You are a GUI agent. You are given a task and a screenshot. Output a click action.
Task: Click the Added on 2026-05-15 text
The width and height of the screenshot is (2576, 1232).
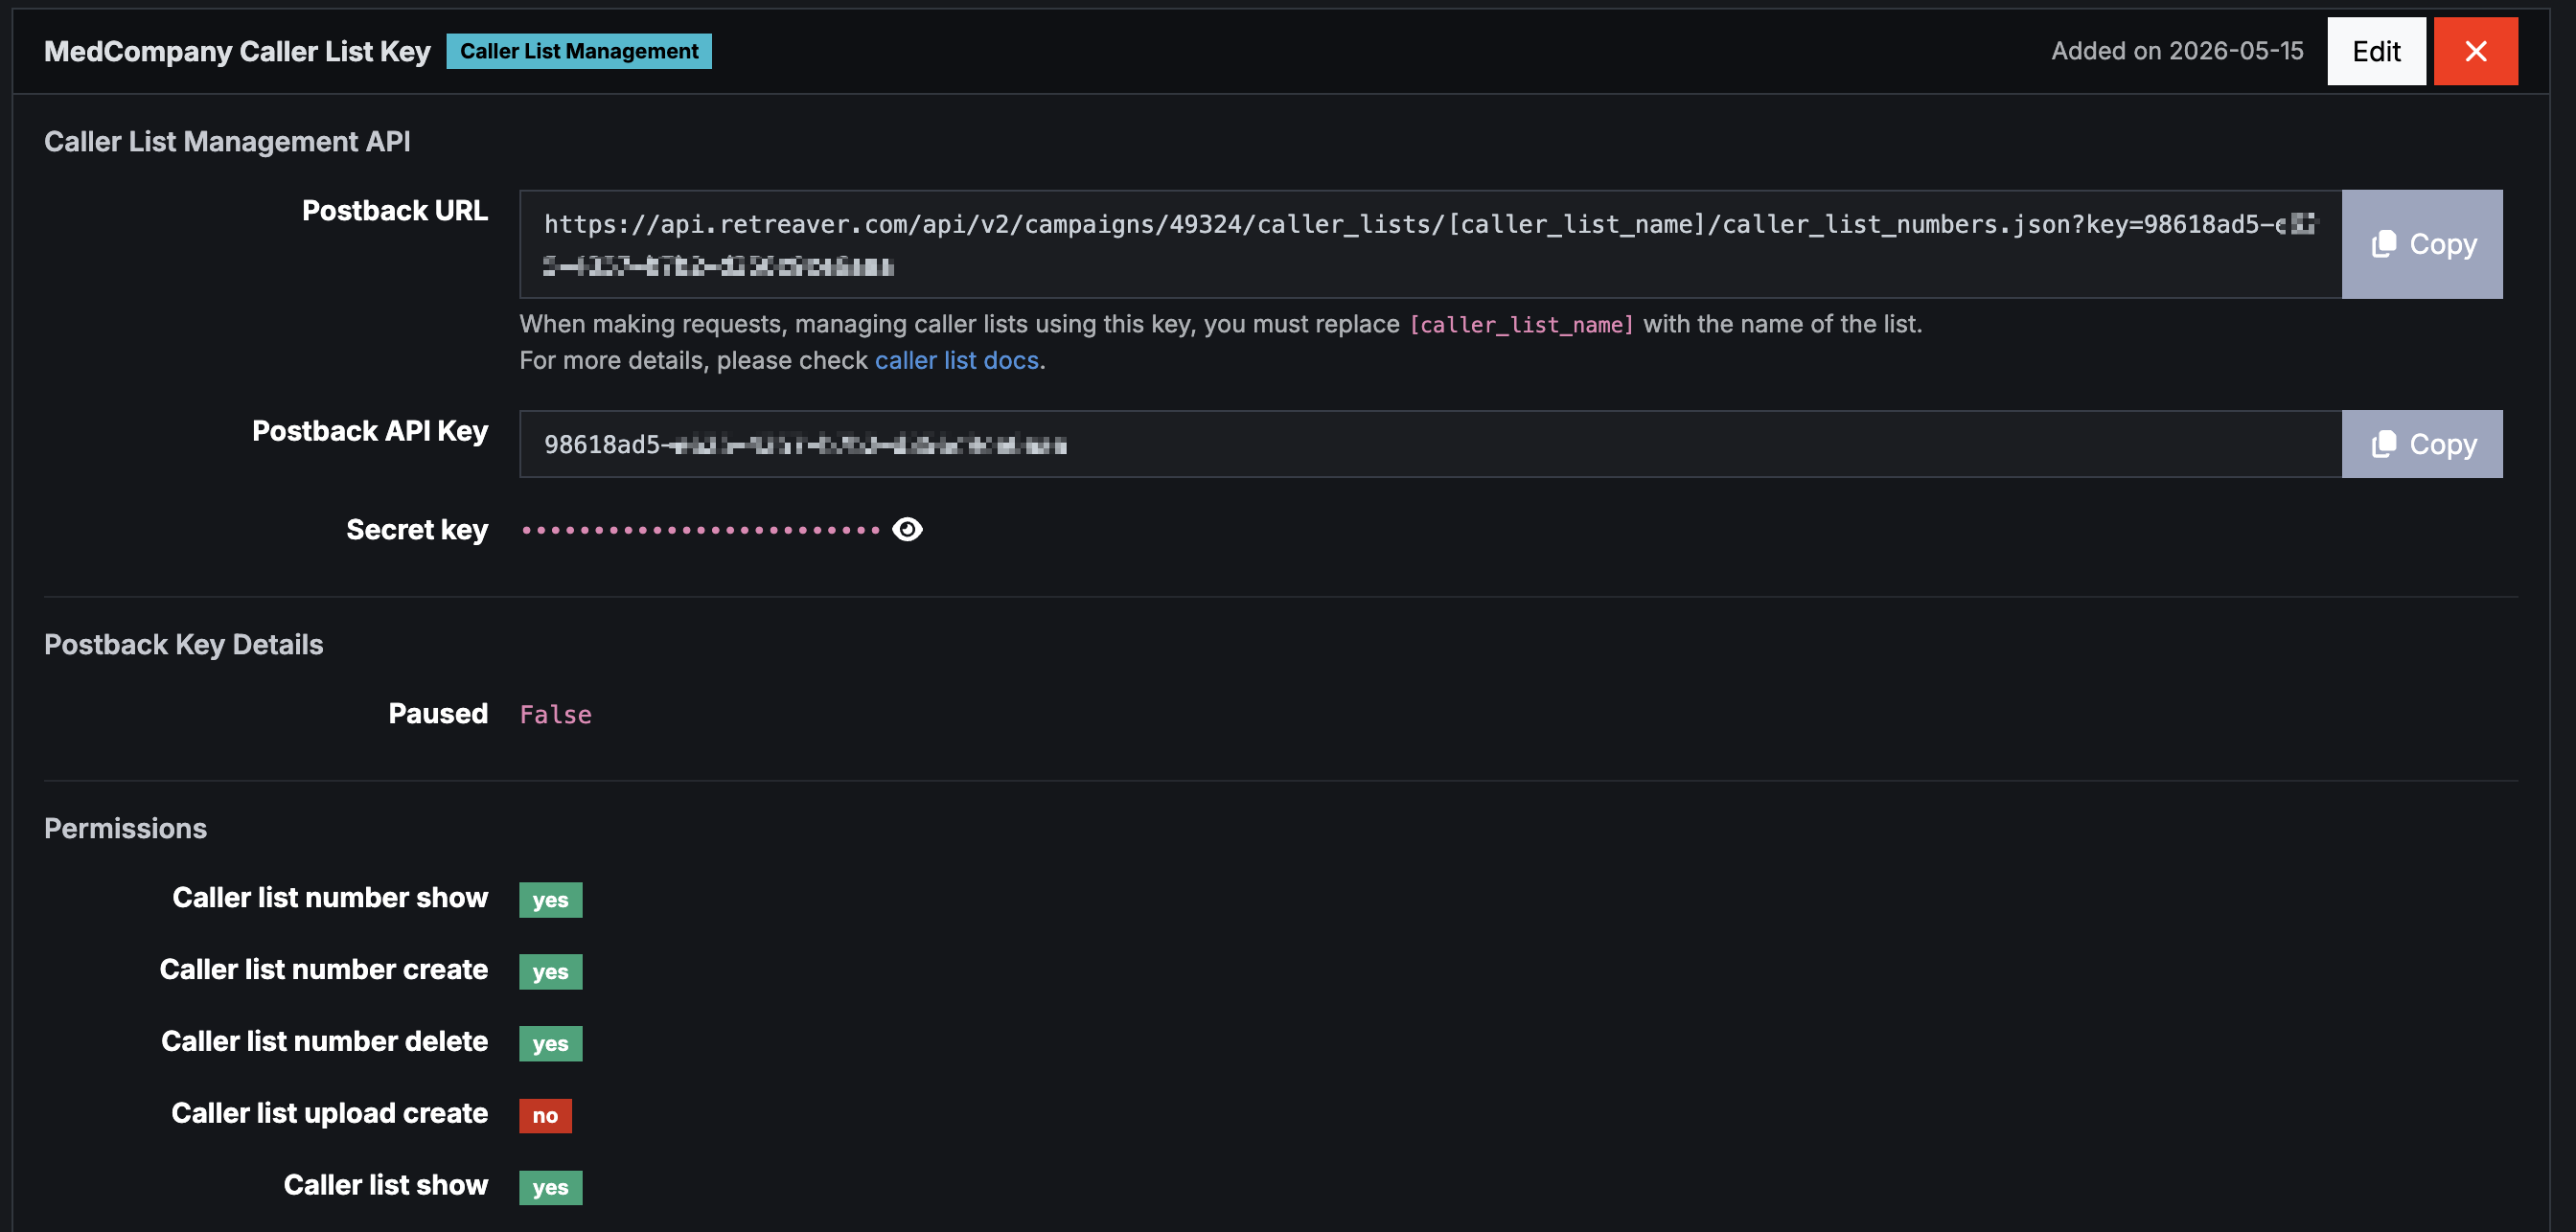[x=2177, y=51]
